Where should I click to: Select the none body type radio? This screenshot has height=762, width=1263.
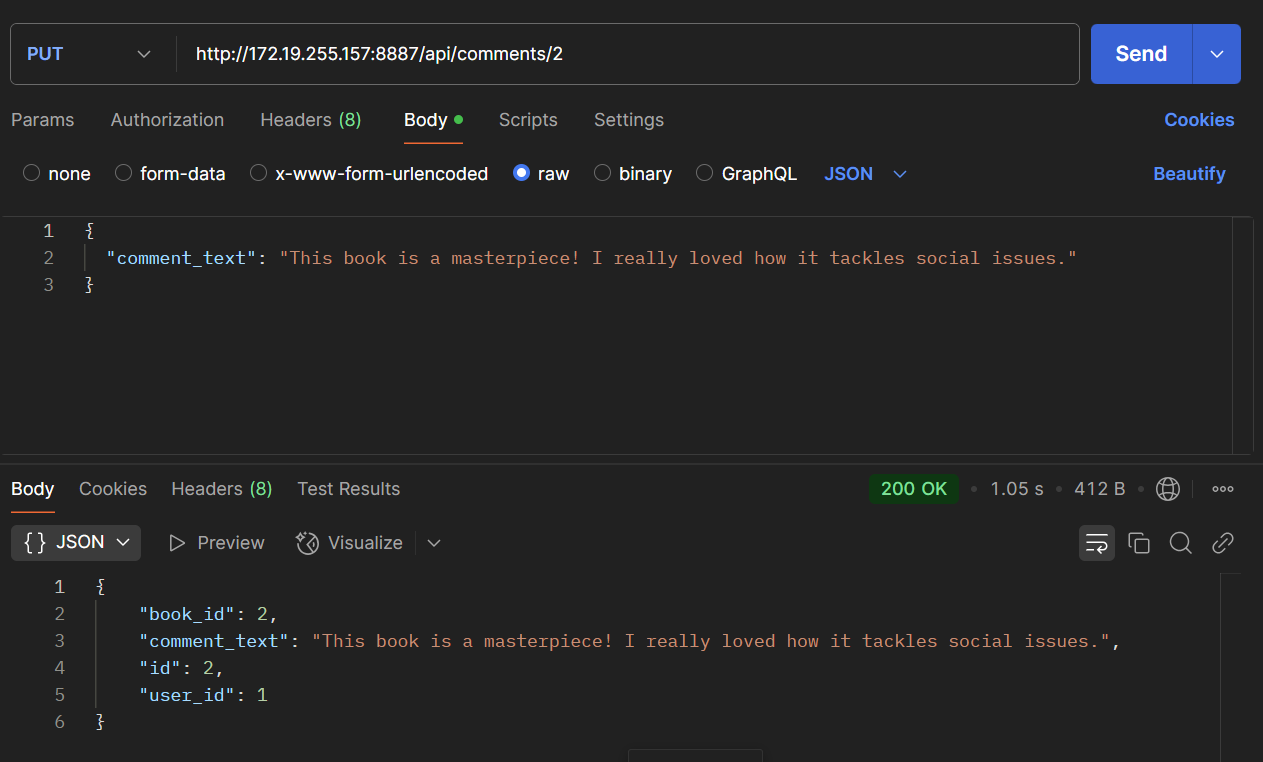(x=31, y=173)
